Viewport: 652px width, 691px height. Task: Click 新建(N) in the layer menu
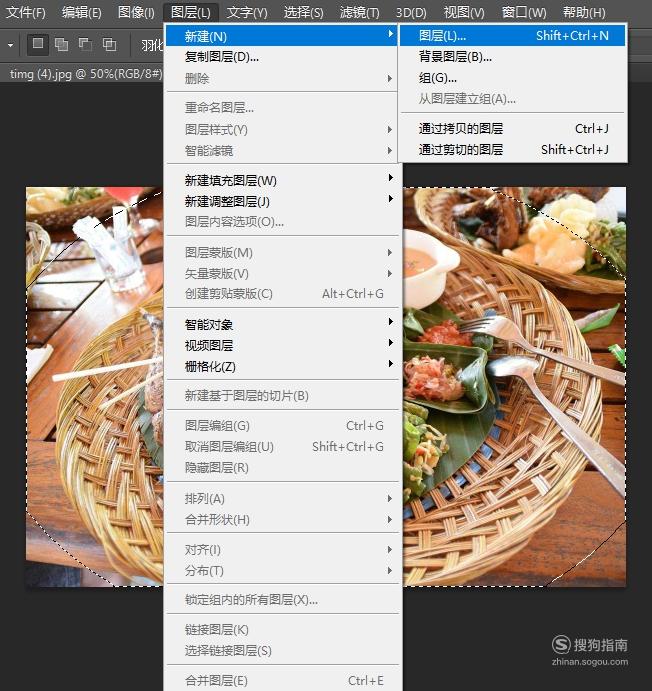pyautogui.click(x=282, y=36)
